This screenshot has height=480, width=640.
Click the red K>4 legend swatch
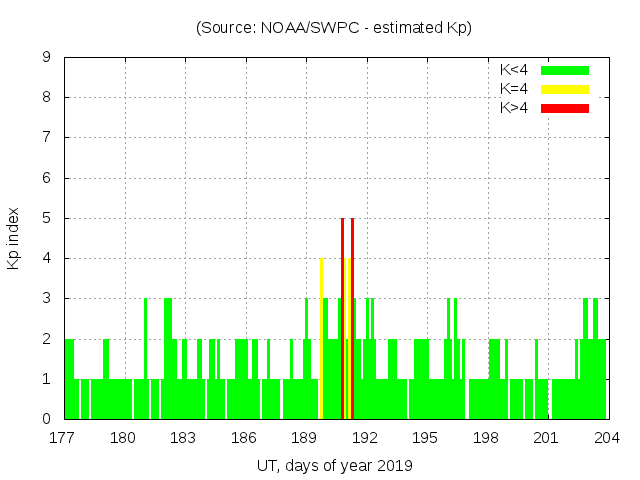[x=565, y=108]
